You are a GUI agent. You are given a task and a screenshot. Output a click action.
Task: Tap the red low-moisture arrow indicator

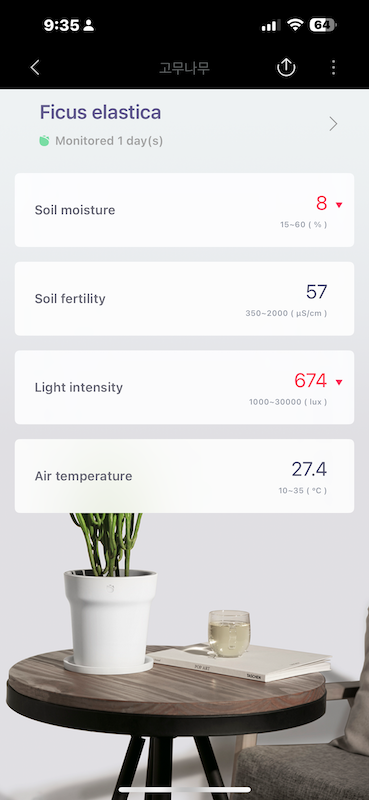pyautogui.click(x=339, y=205)
